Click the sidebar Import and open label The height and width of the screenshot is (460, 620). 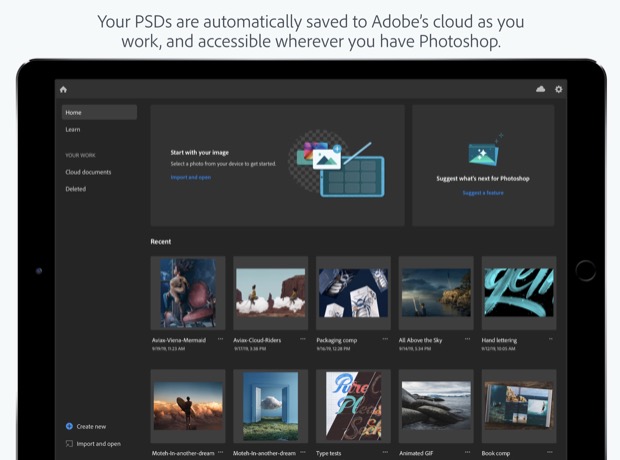tap(98, 444)
